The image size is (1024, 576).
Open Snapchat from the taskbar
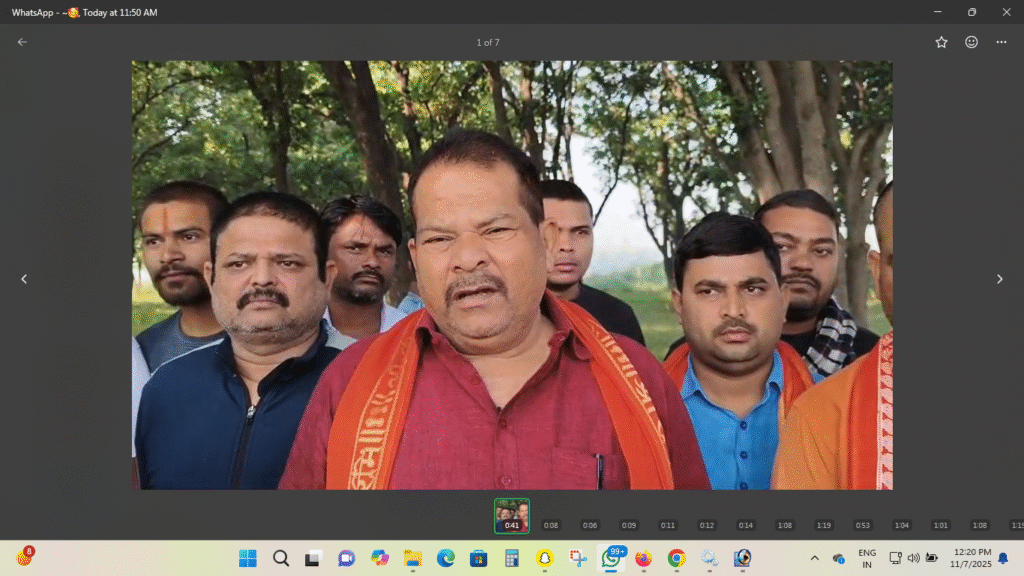545,558
